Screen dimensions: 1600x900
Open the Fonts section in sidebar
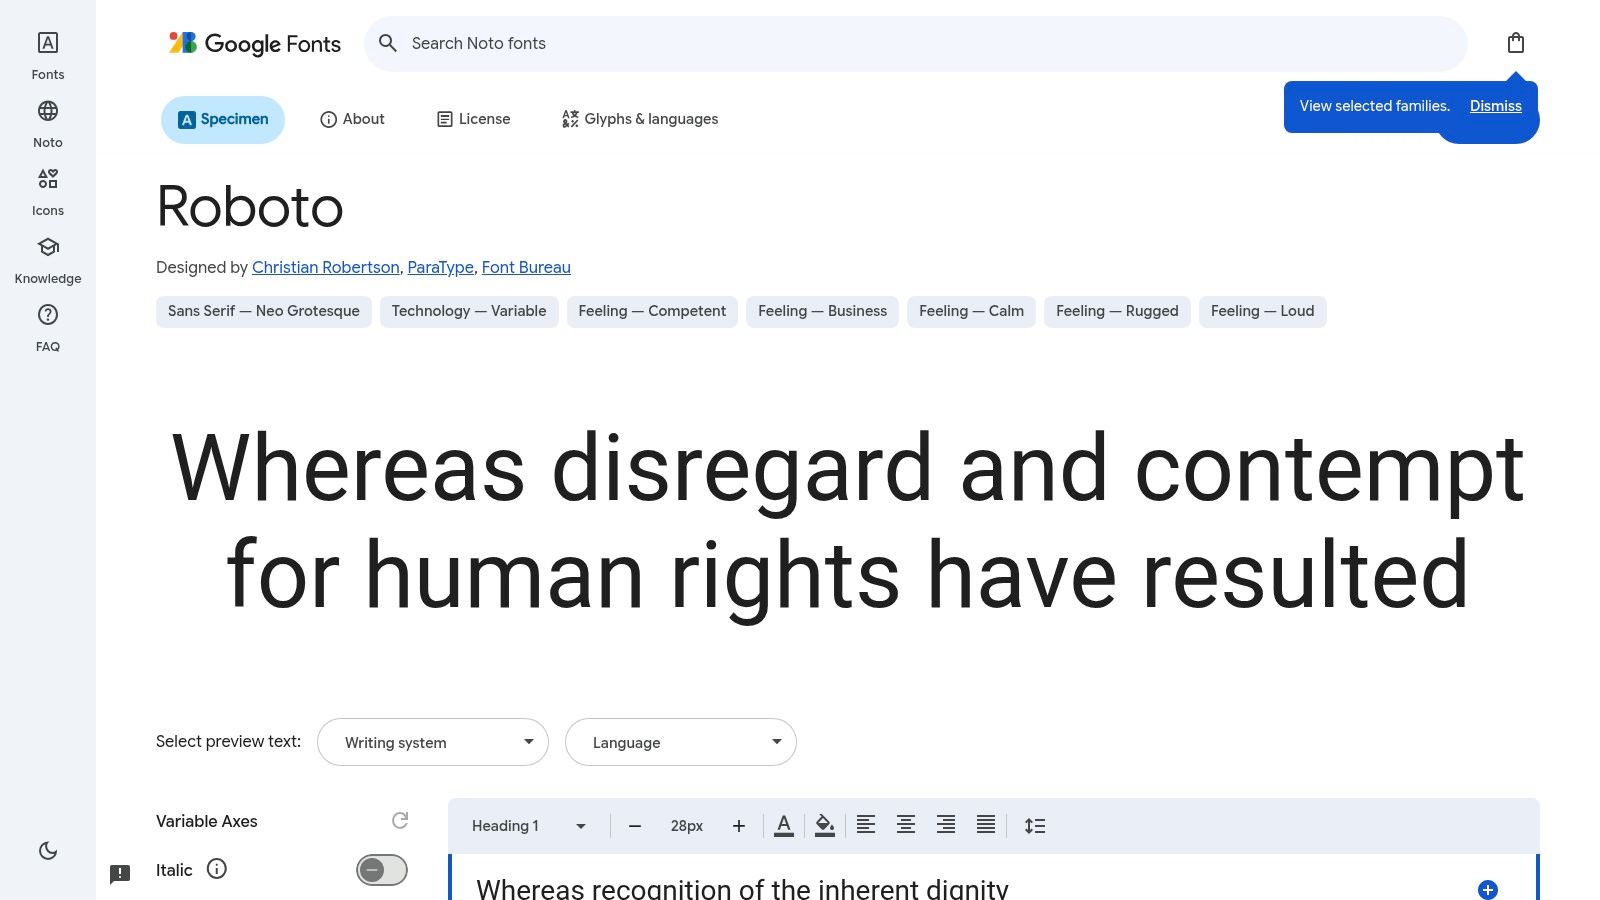48,56
